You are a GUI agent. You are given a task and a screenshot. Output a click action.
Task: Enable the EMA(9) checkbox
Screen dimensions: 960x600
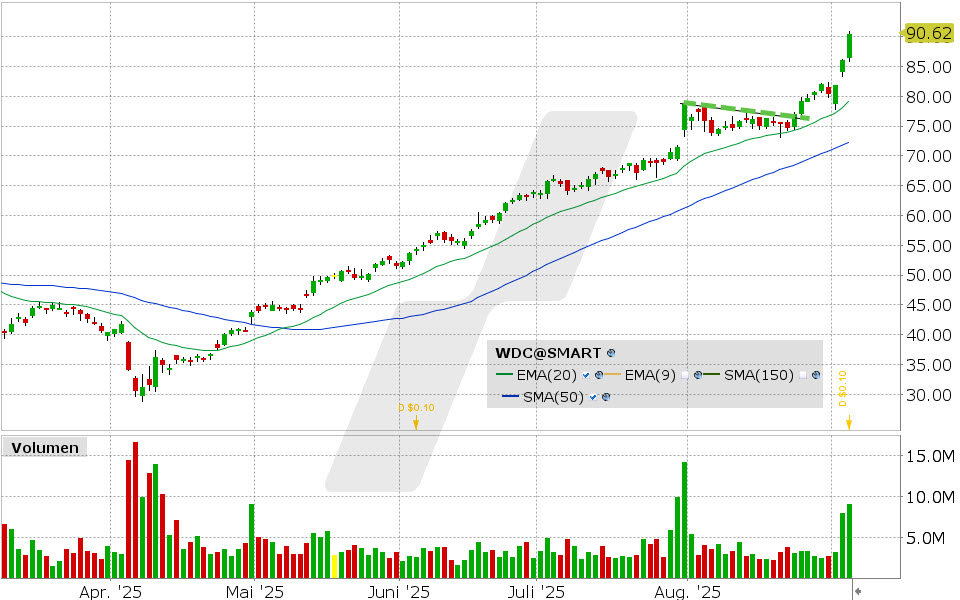point(685,375)
